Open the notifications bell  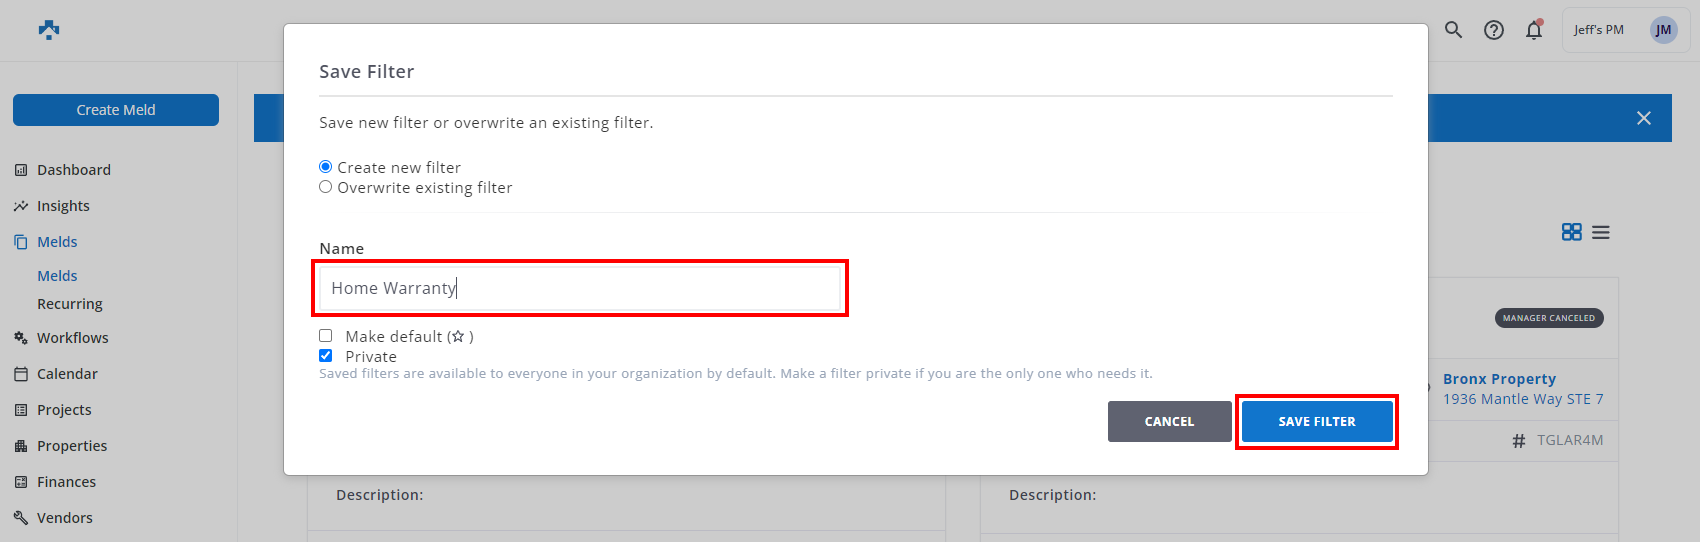pos(1534,30)
